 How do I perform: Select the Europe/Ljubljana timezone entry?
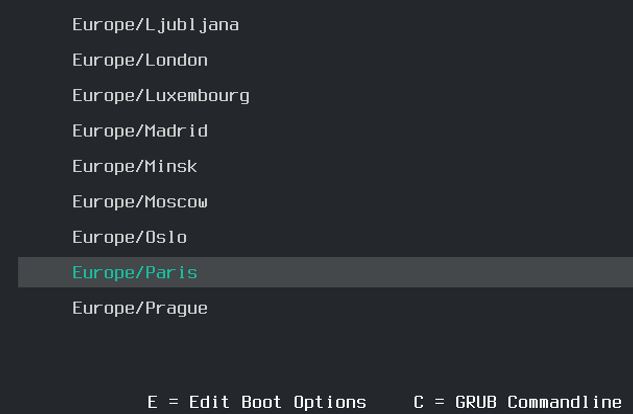pos(155,25)
